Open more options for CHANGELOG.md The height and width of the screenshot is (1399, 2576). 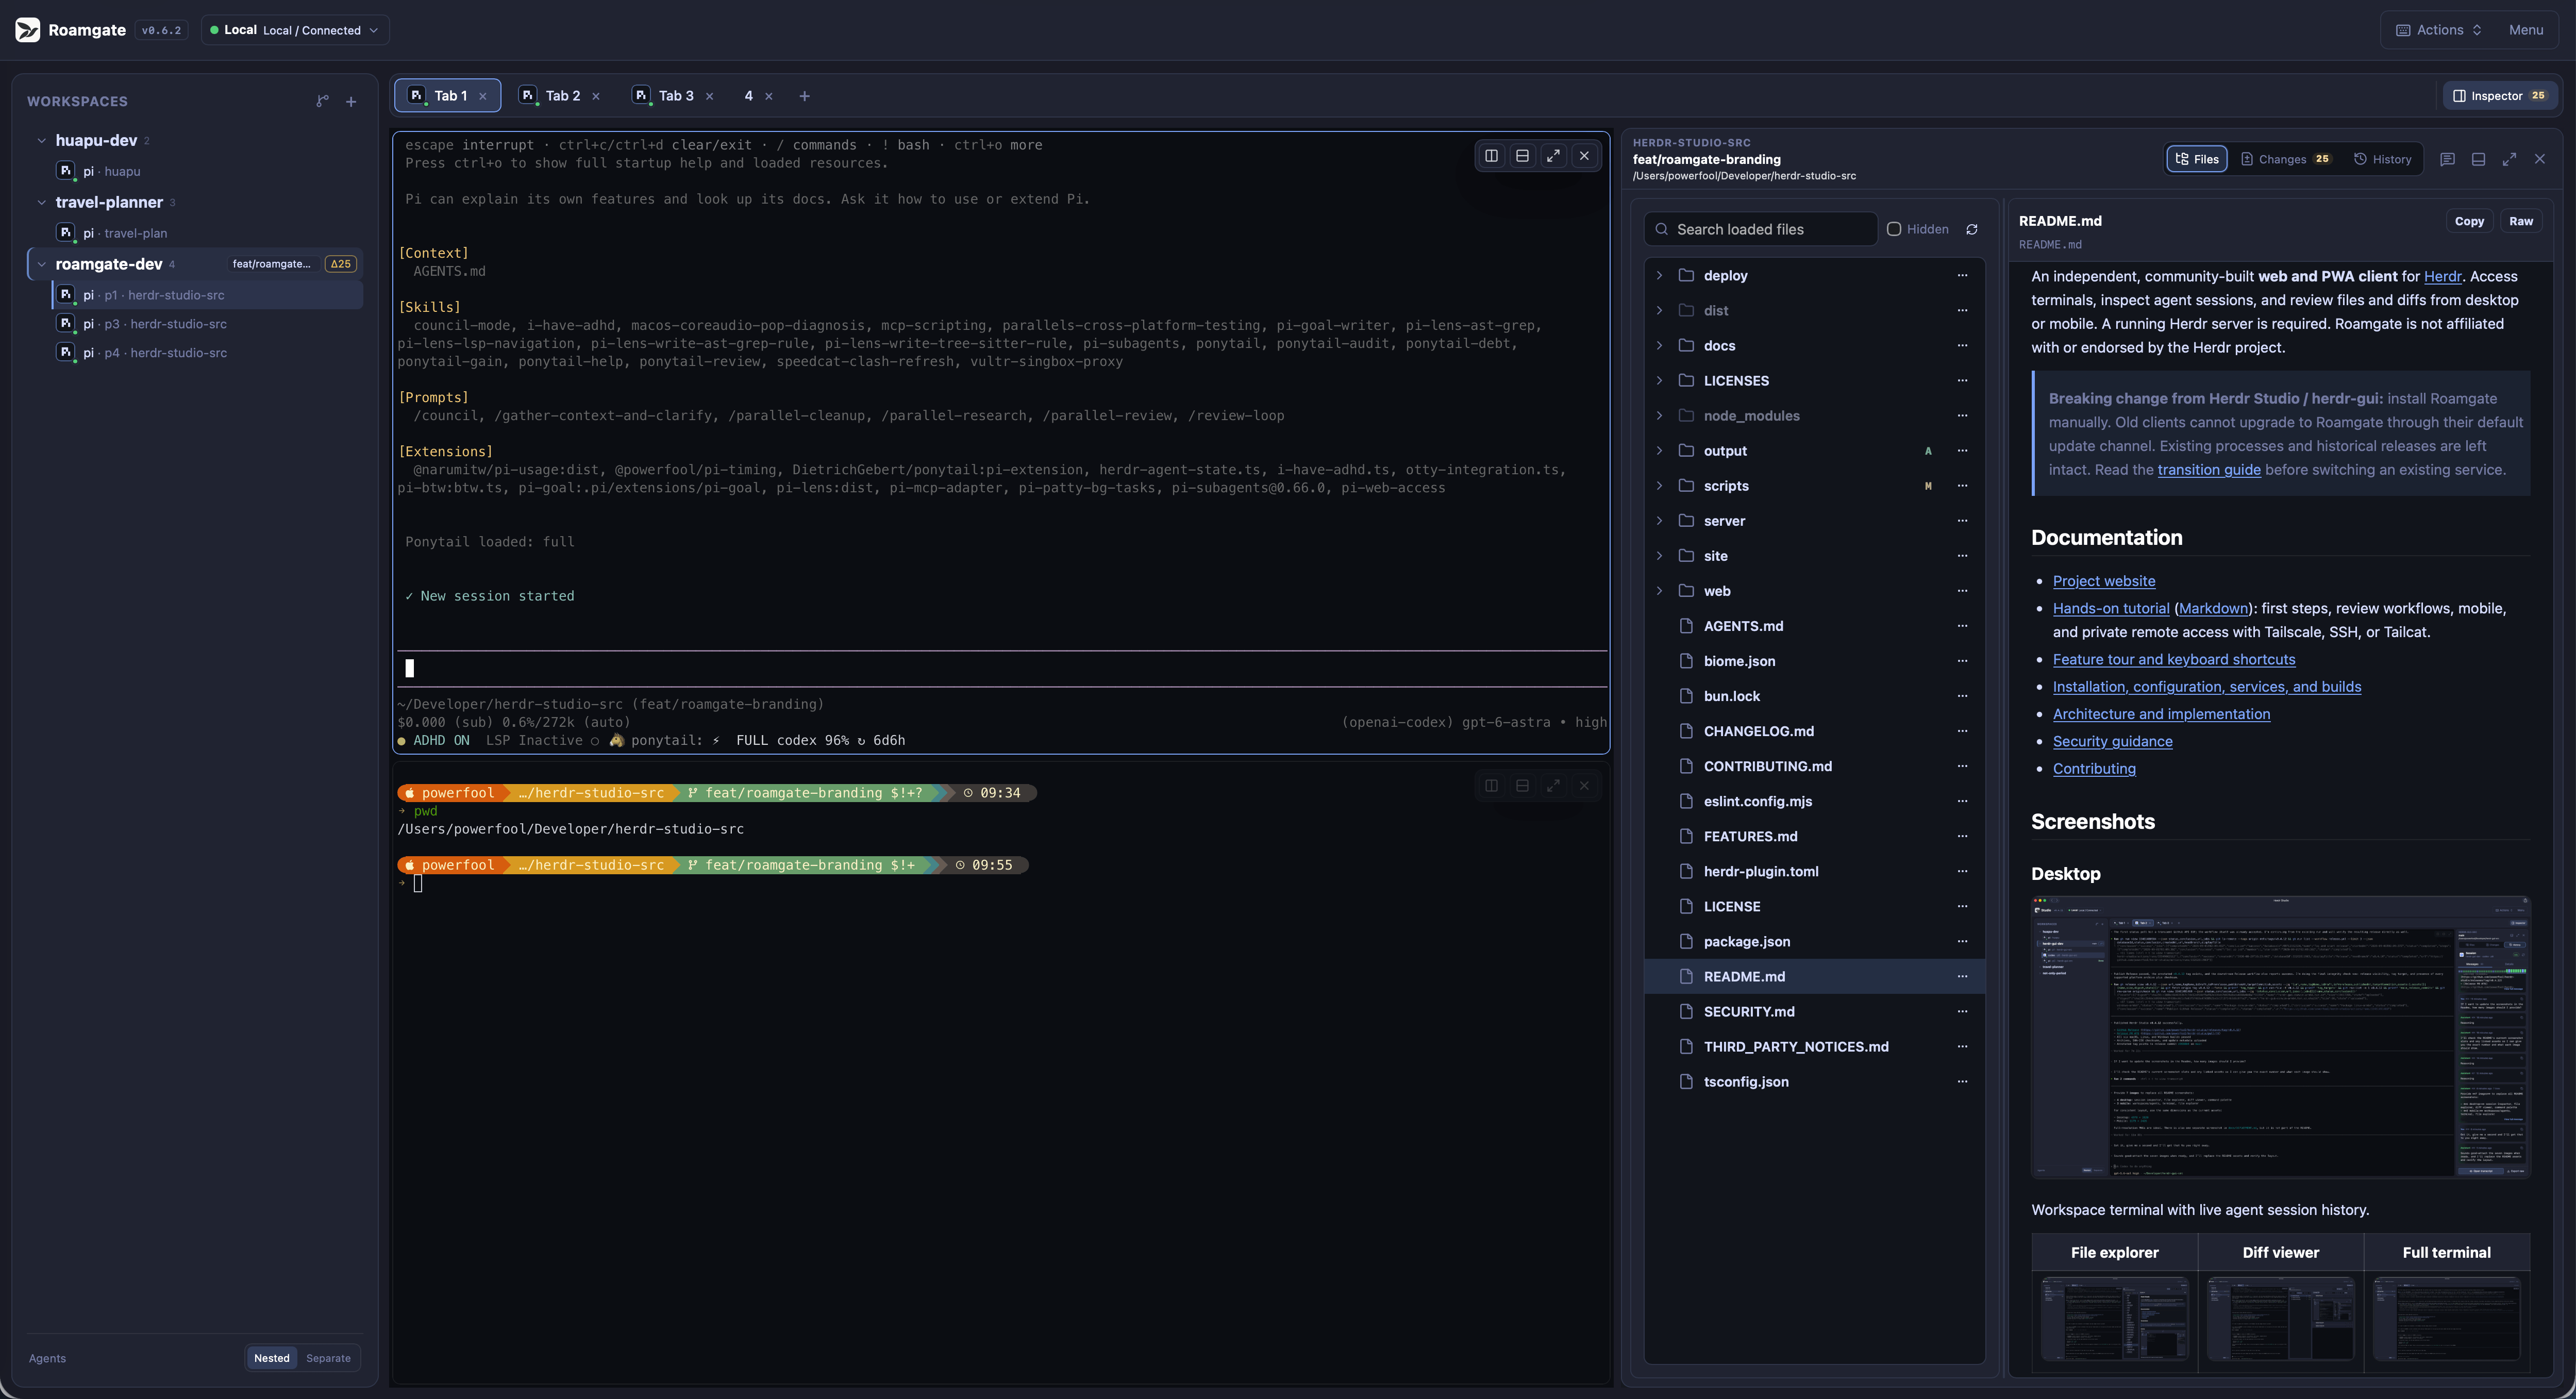(1962, 731)
